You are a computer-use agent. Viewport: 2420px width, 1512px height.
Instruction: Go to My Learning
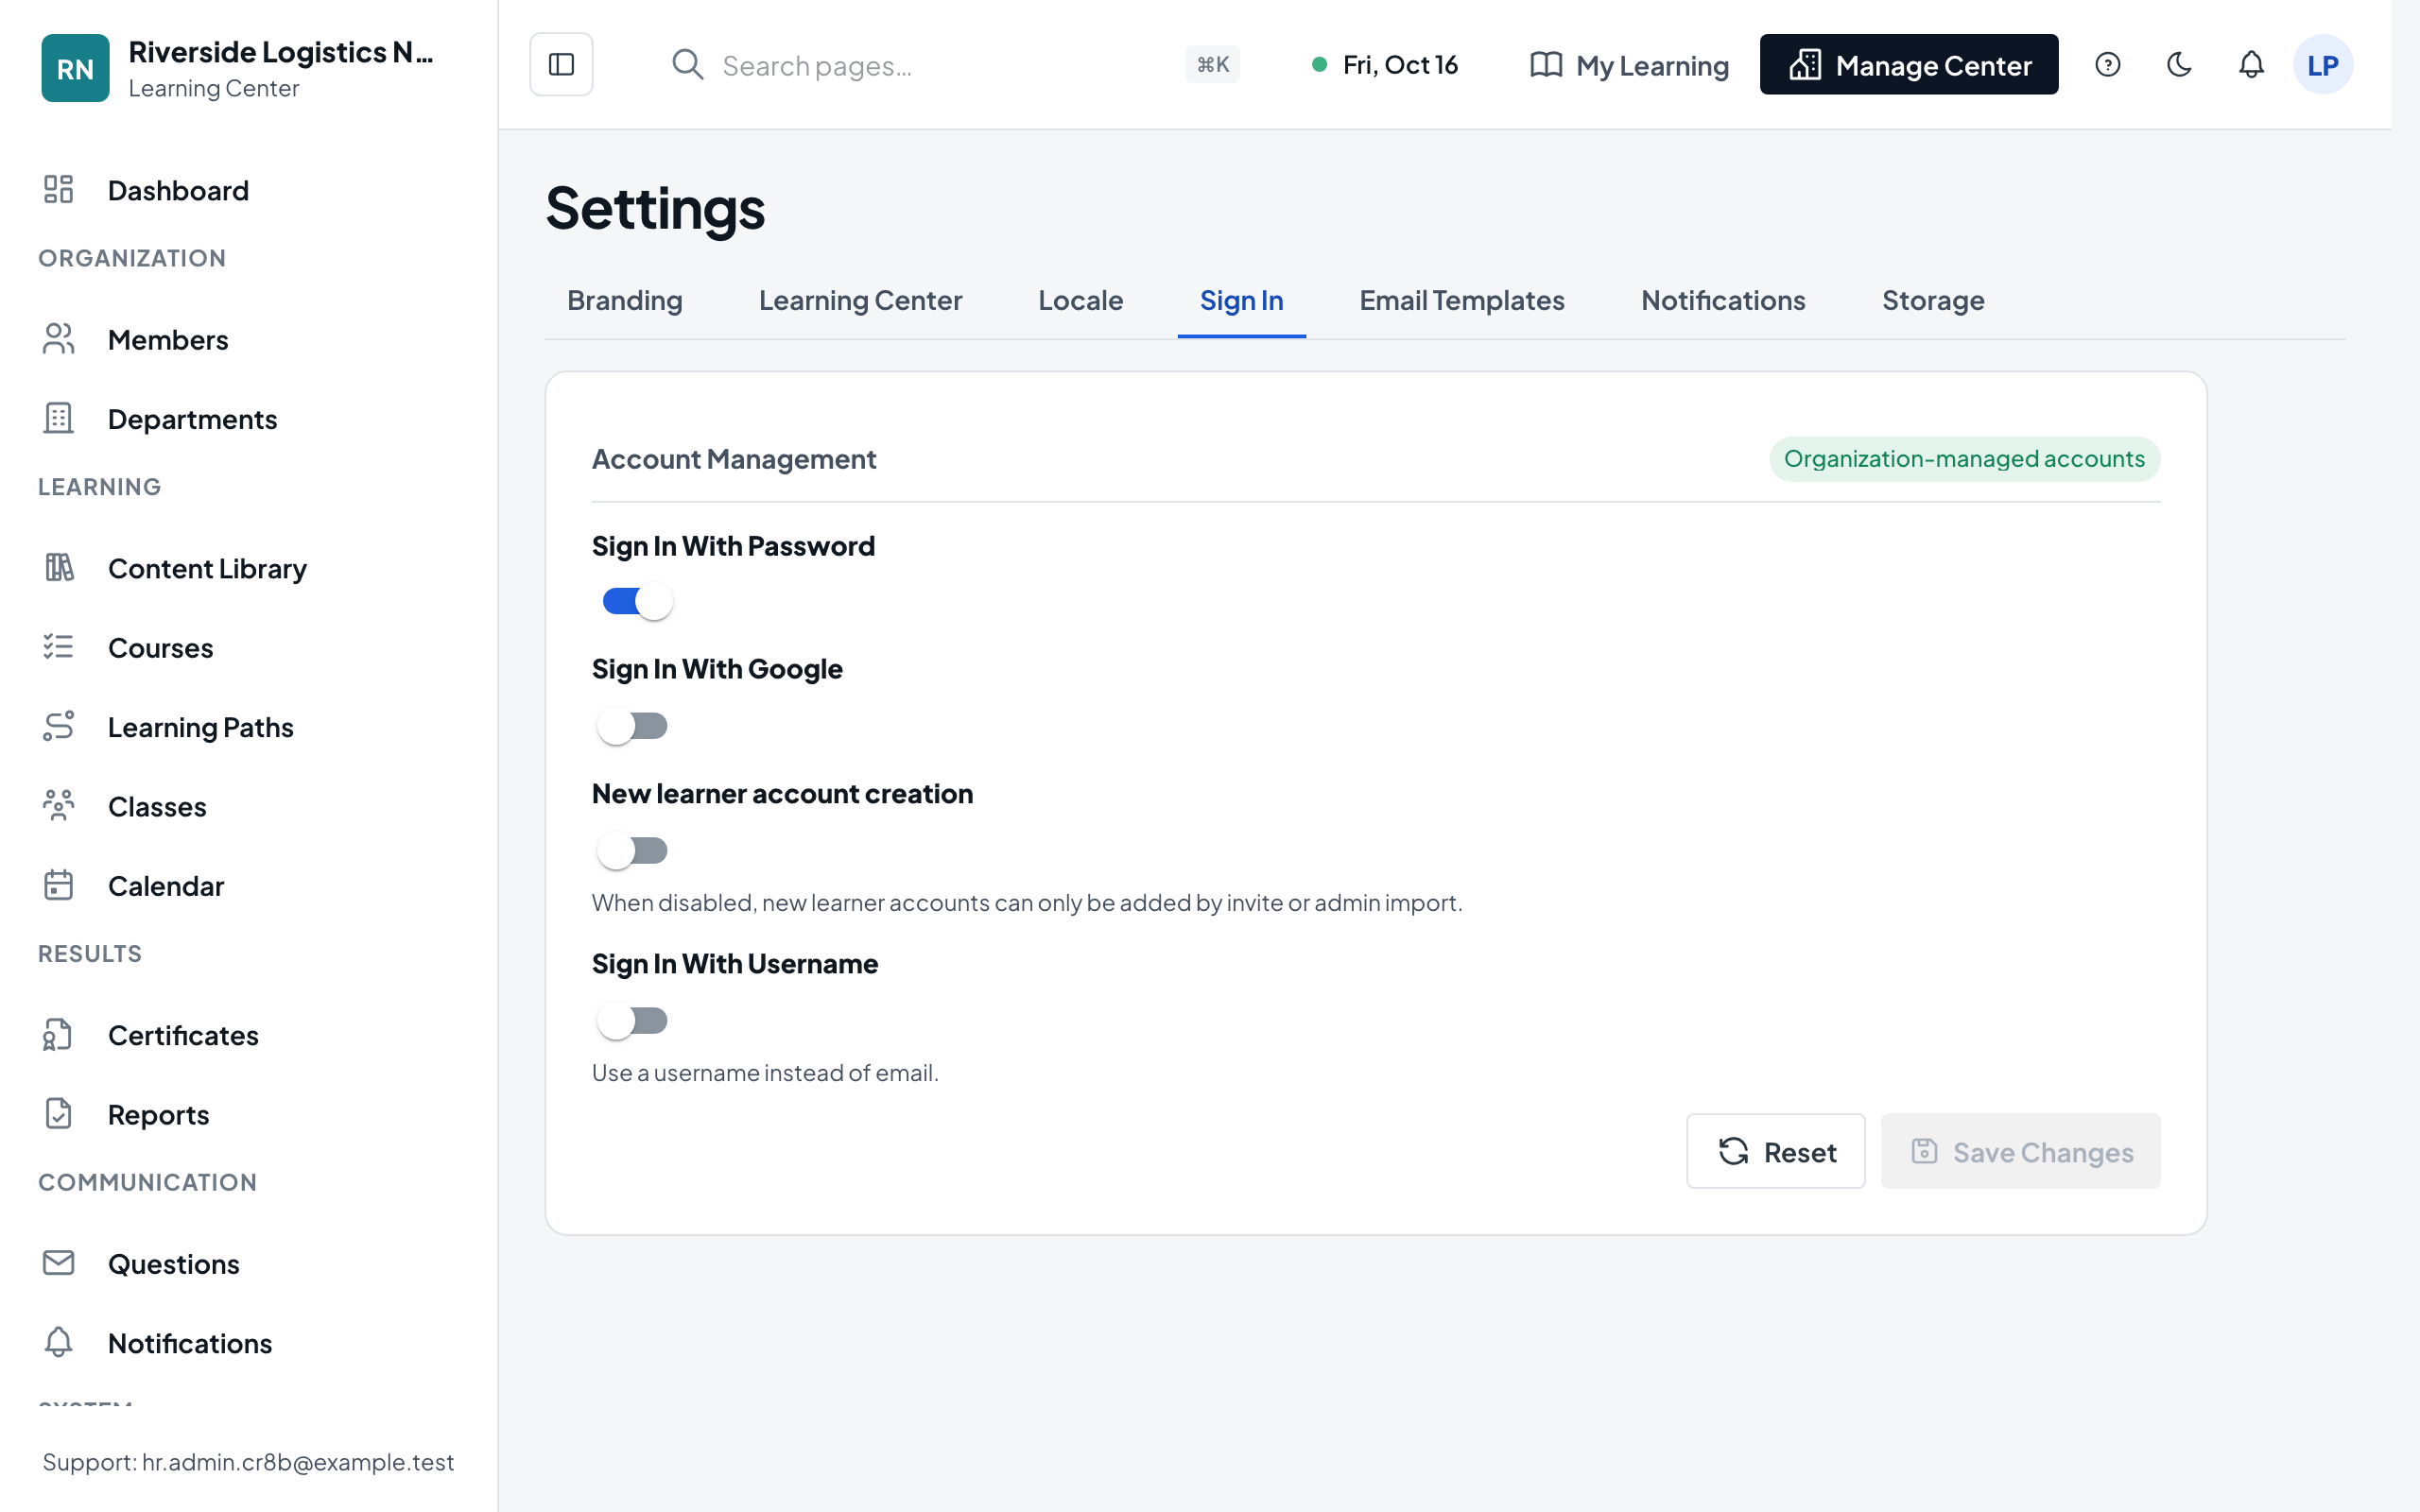point(1629,65)
